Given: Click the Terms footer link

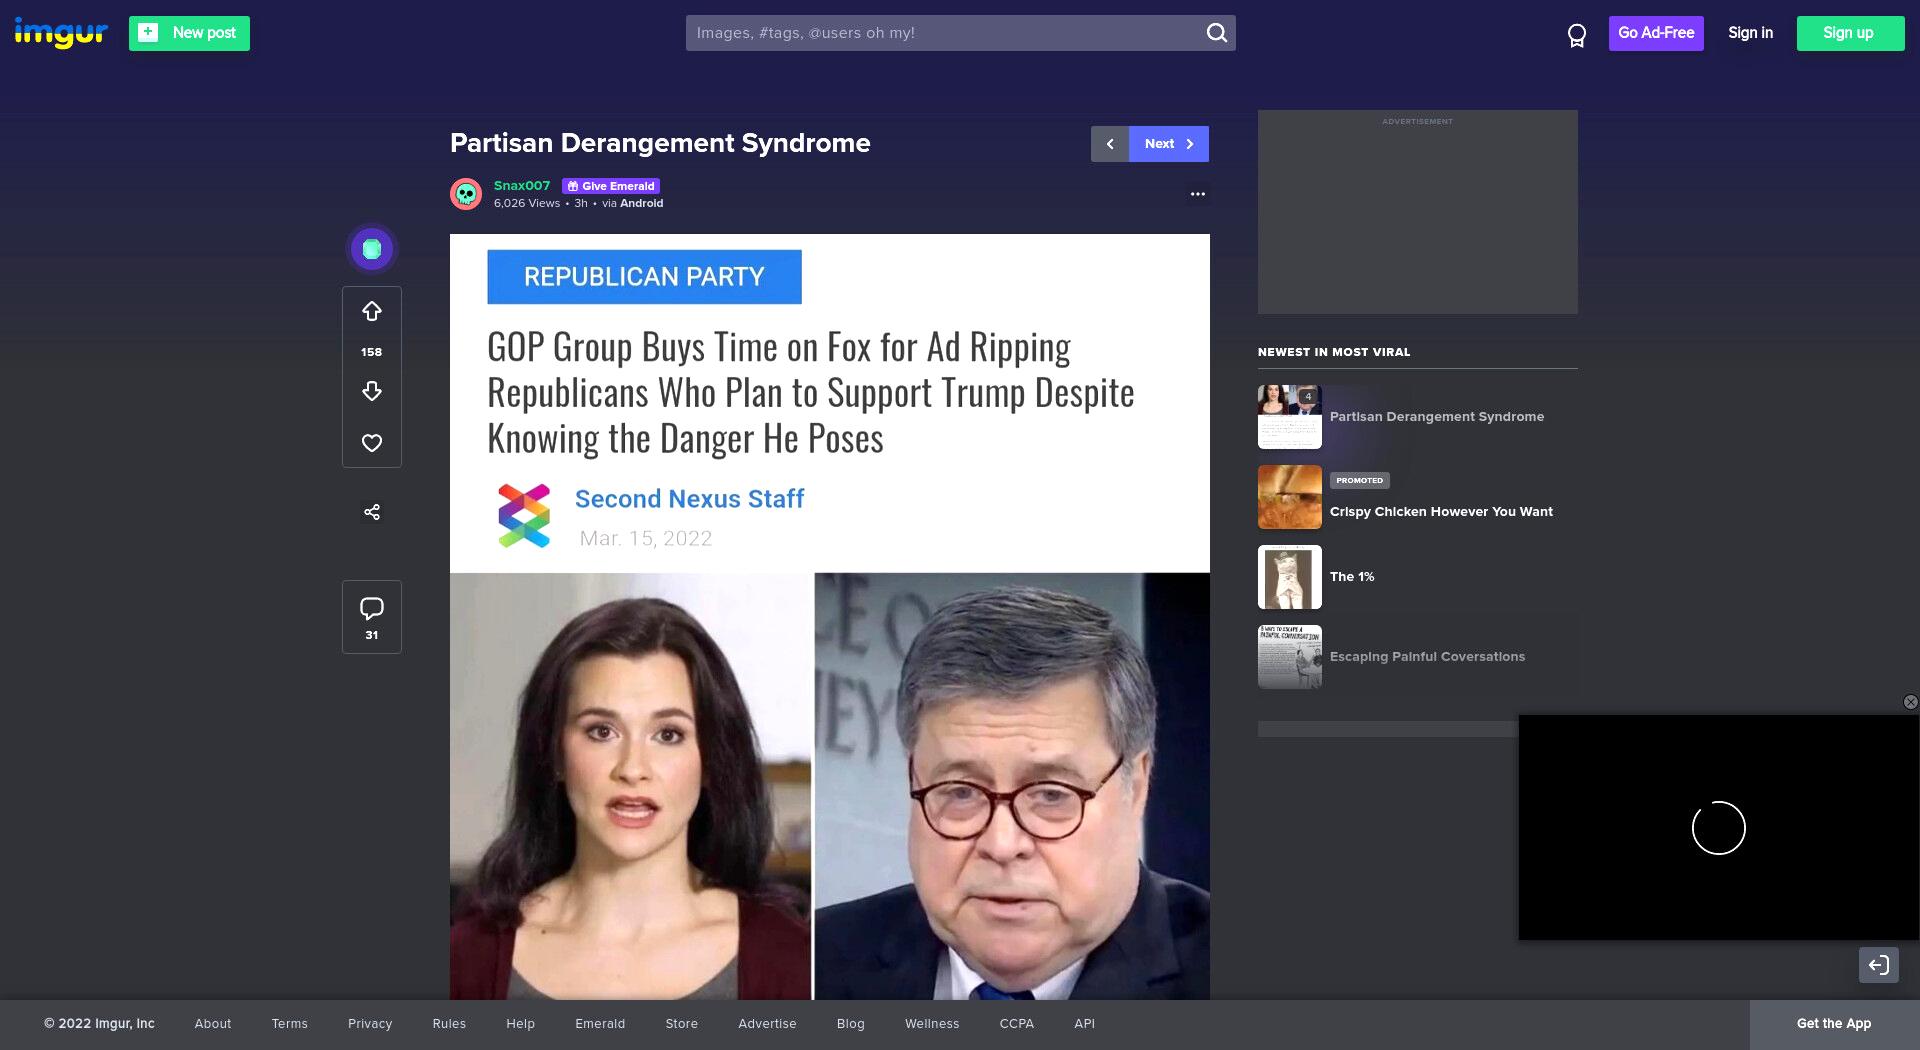Looking at the screenshot, I should (290, 1024).
